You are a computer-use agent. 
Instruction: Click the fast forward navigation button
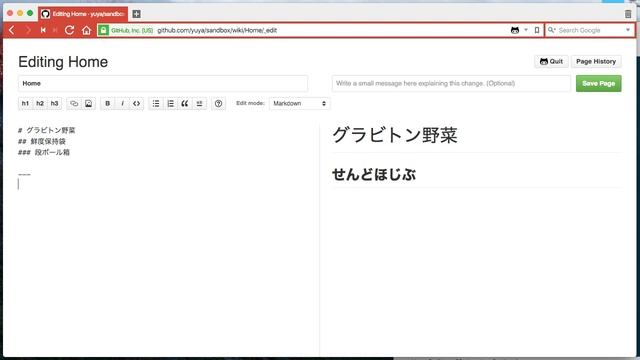pos(55,30)
